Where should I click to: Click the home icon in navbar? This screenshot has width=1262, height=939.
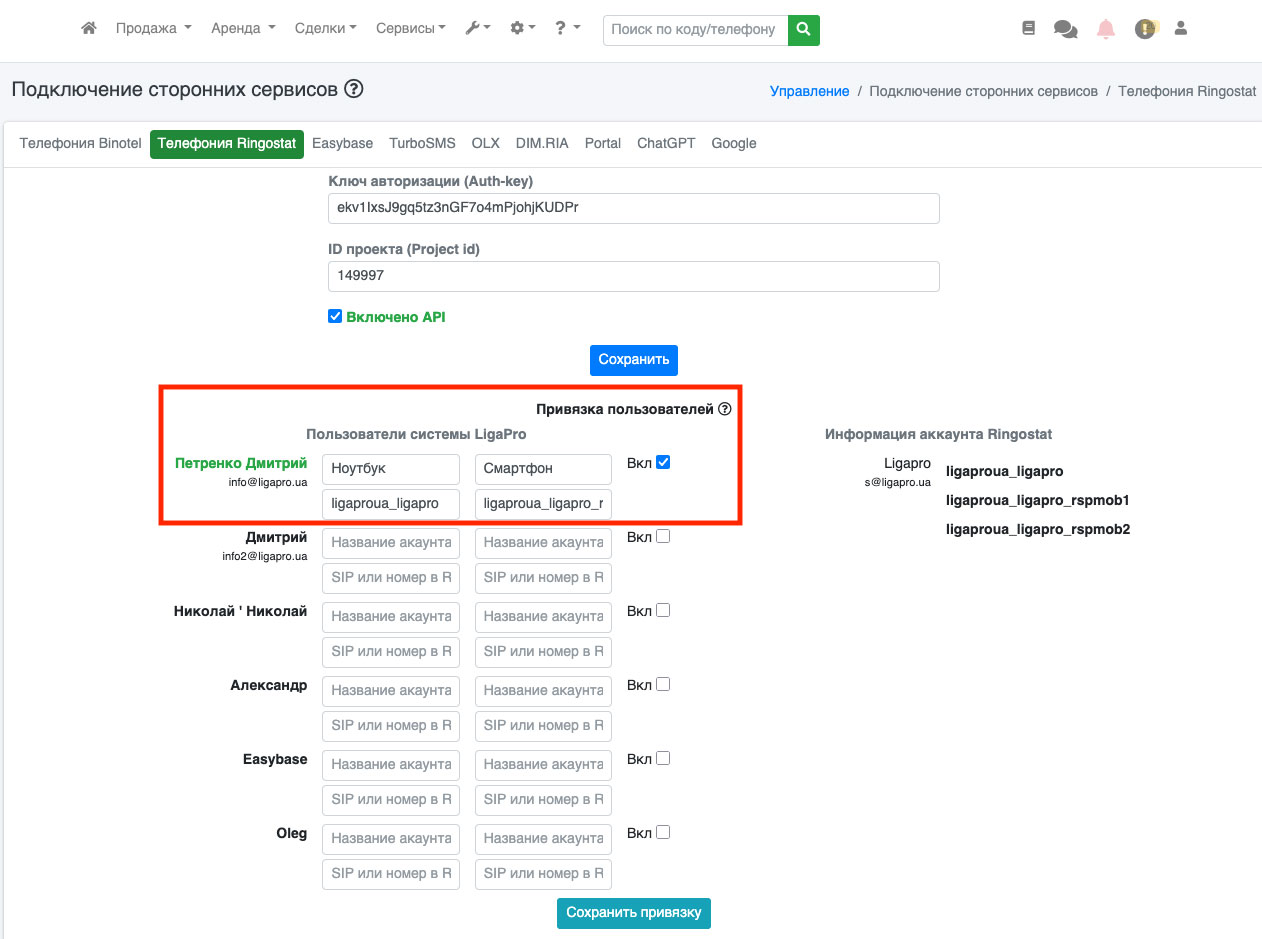pyautogui.click(x=89, y=29)
